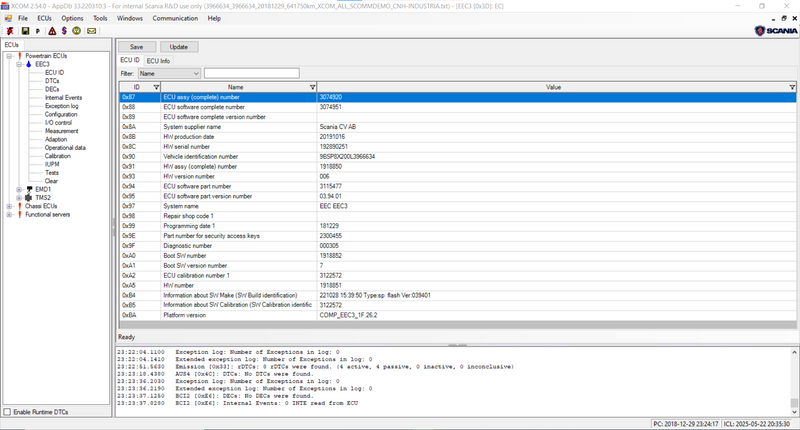The image size is (800, 430).
Task: Click the ICL date status bar entry
Action: [758, 424]
